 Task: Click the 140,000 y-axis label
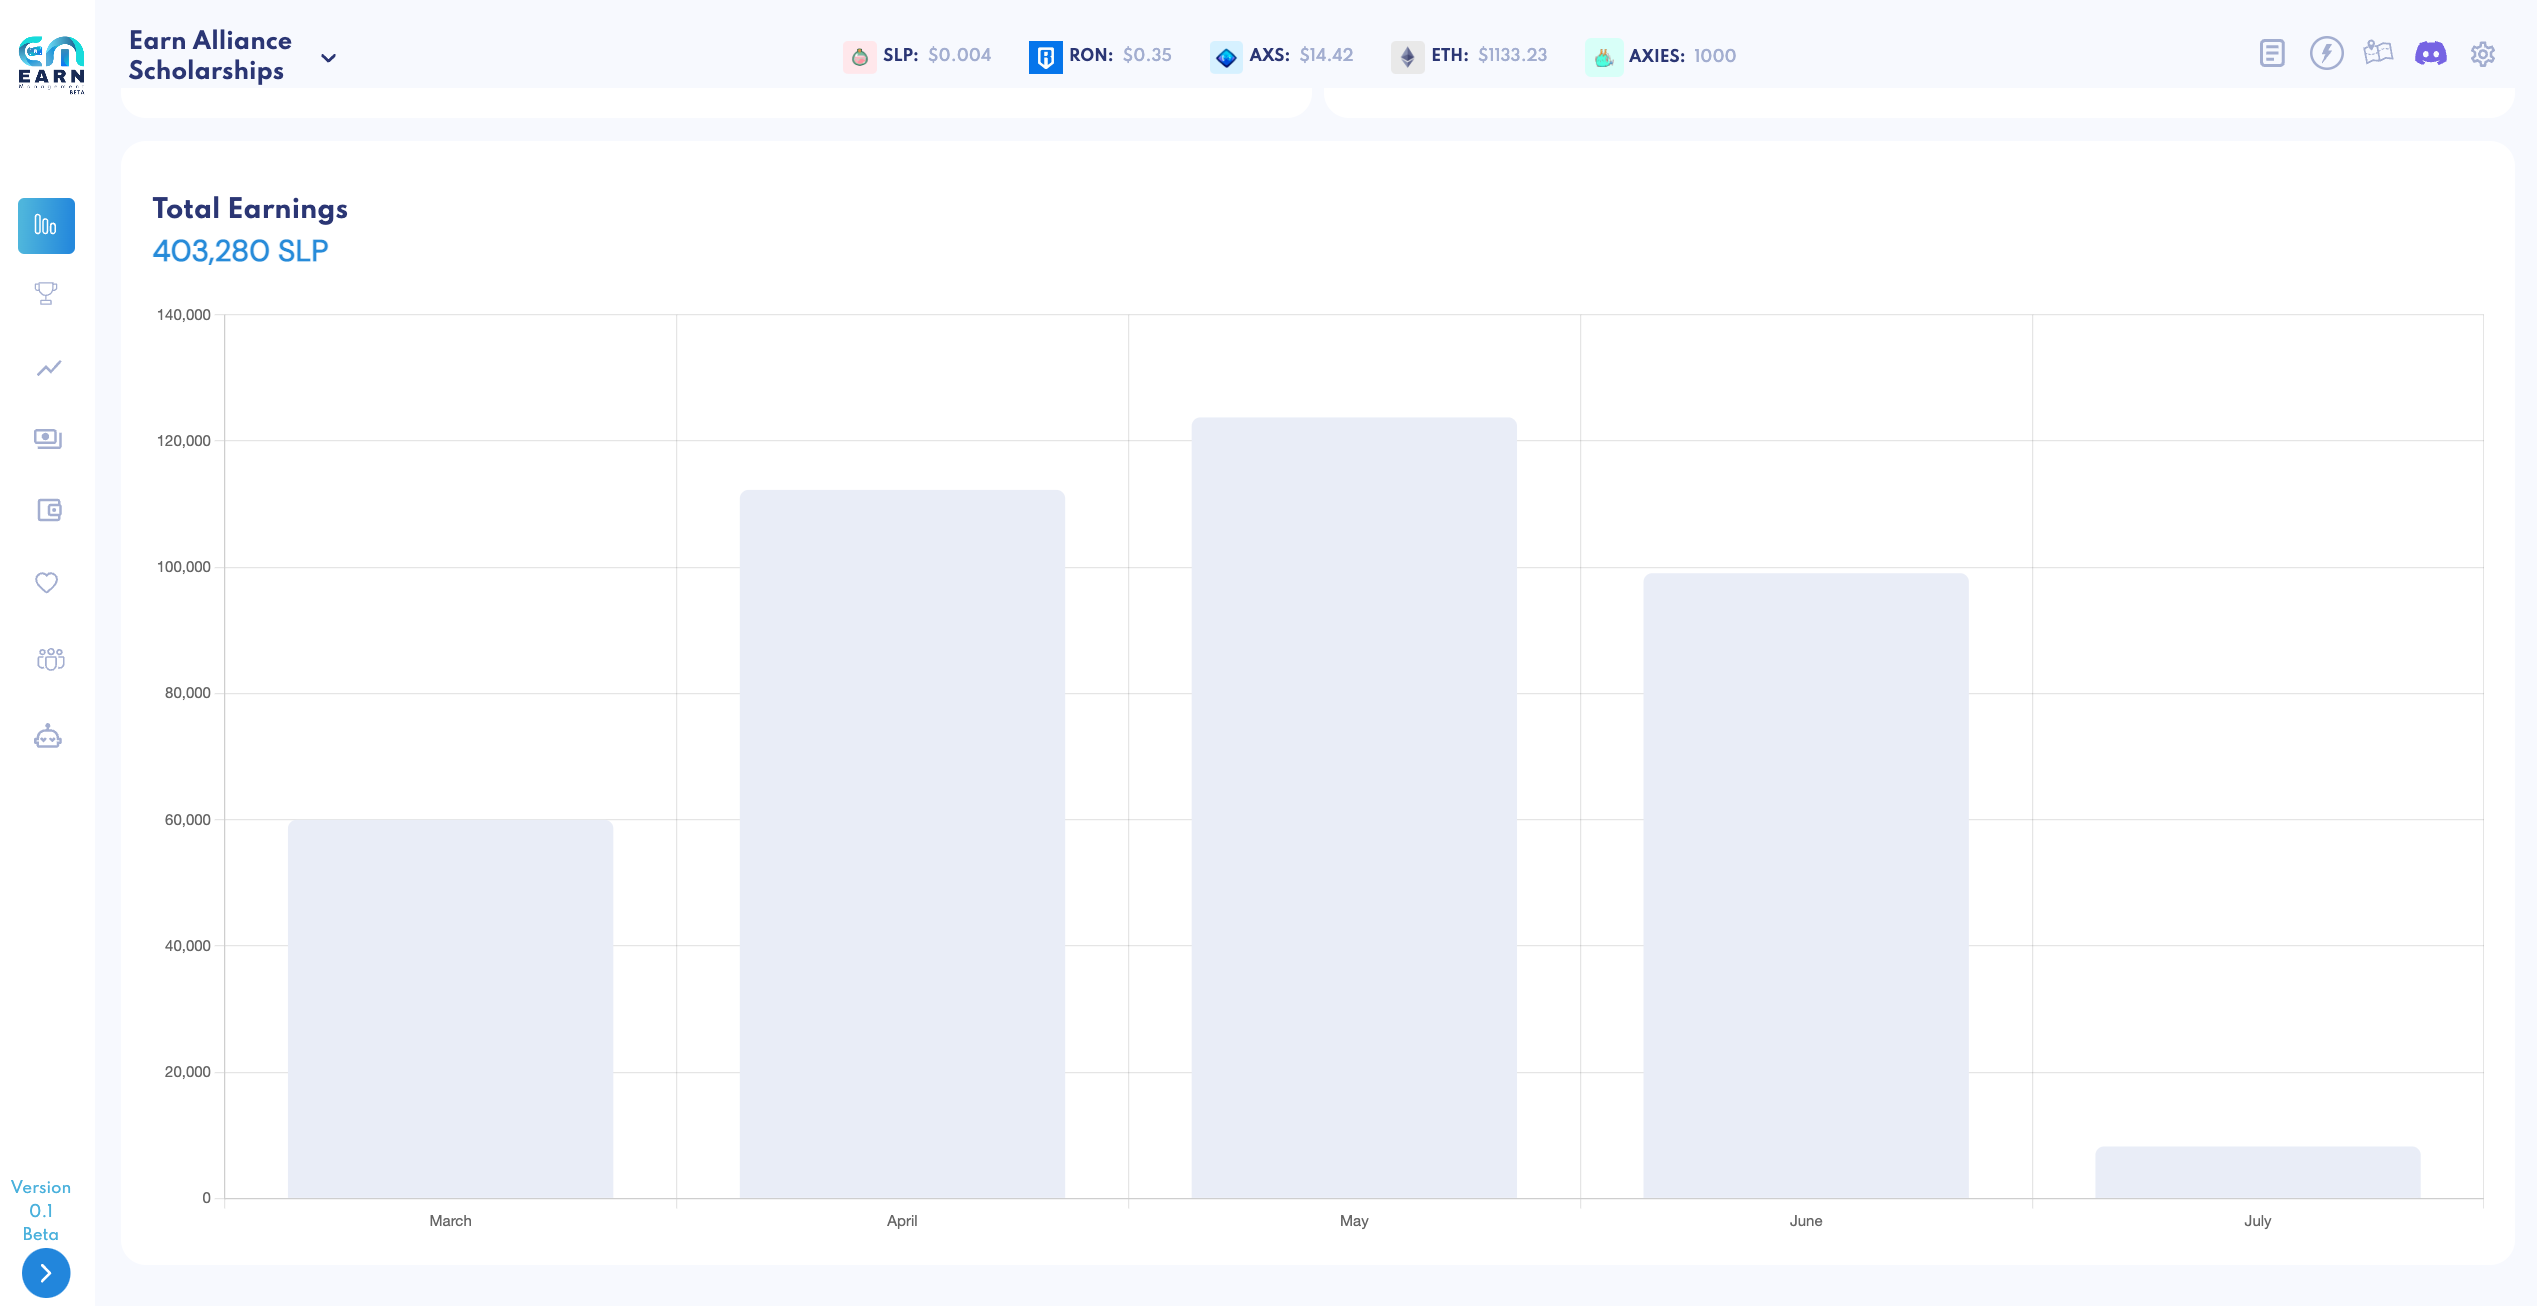click(x=184, y=315)
